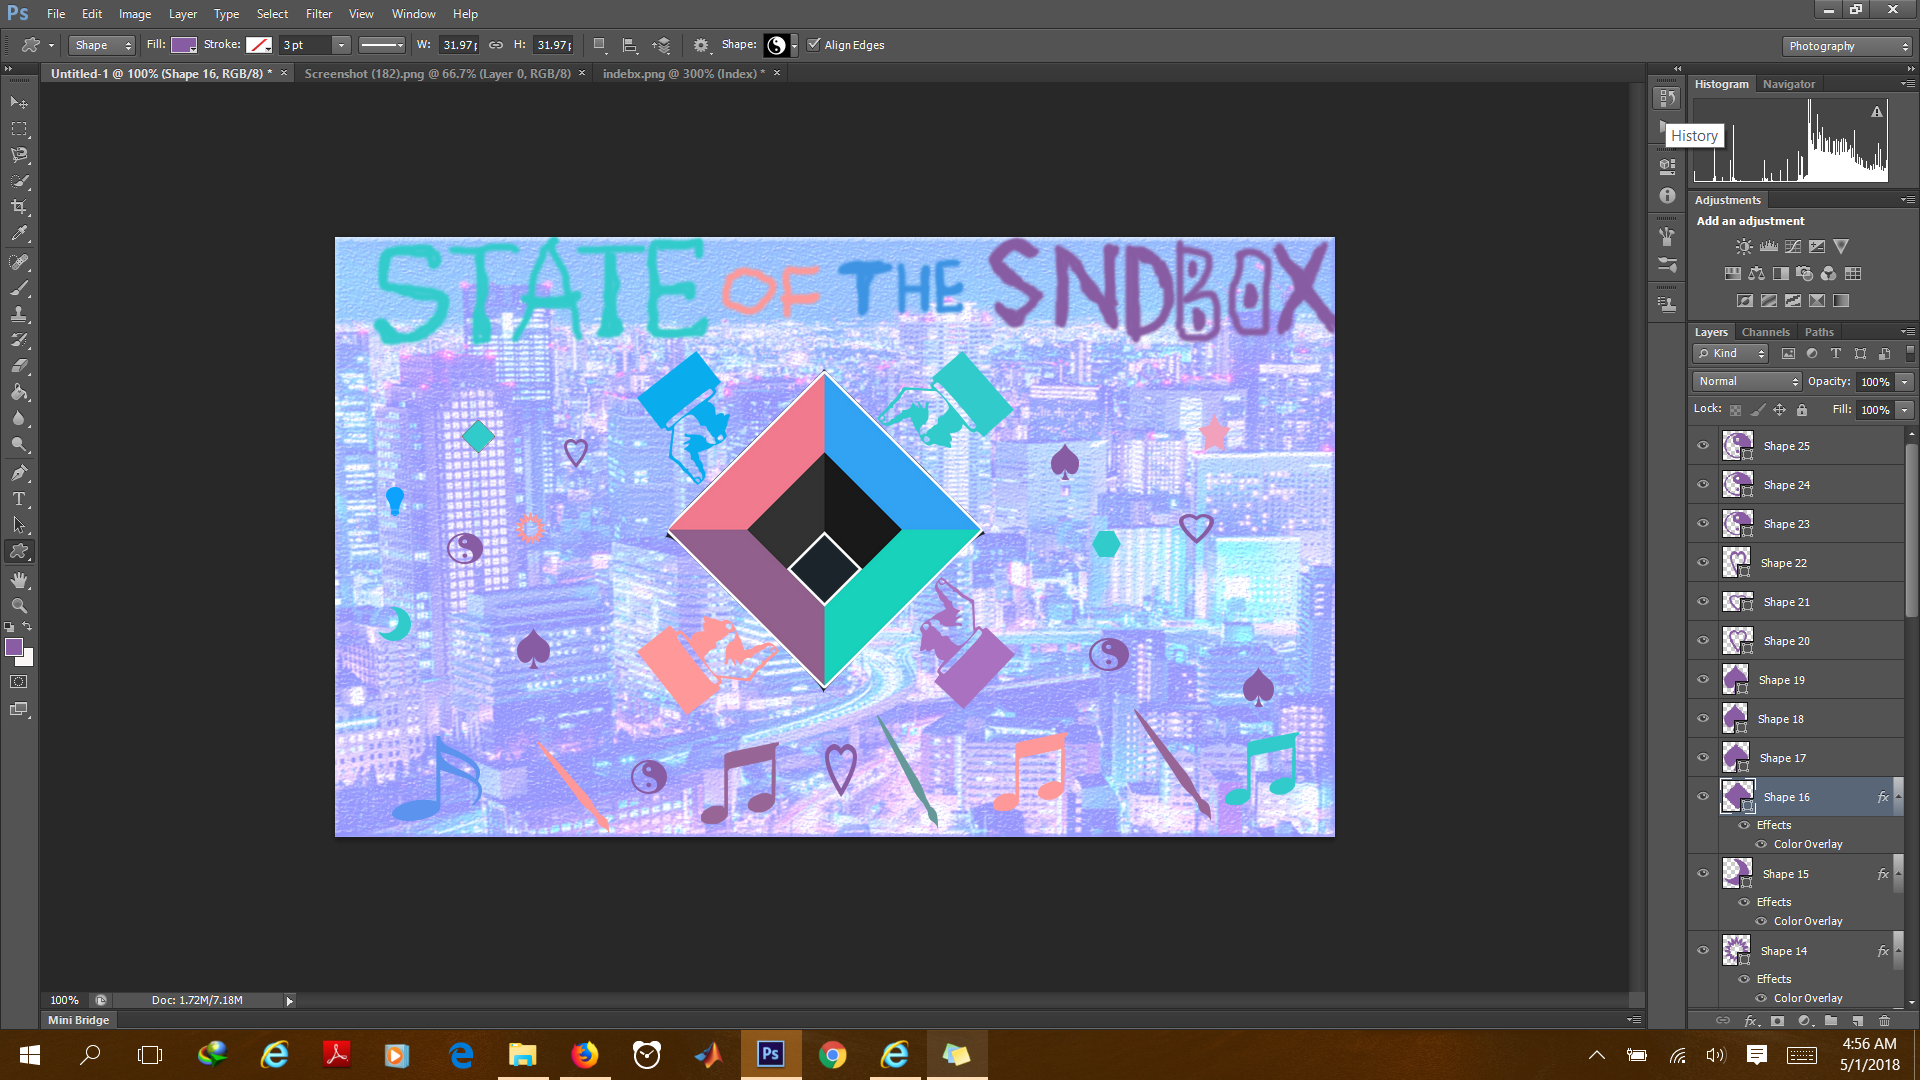Enable Align Edges in the options bar
The width and height of the screenshot is (1920, 1080).
814,45
